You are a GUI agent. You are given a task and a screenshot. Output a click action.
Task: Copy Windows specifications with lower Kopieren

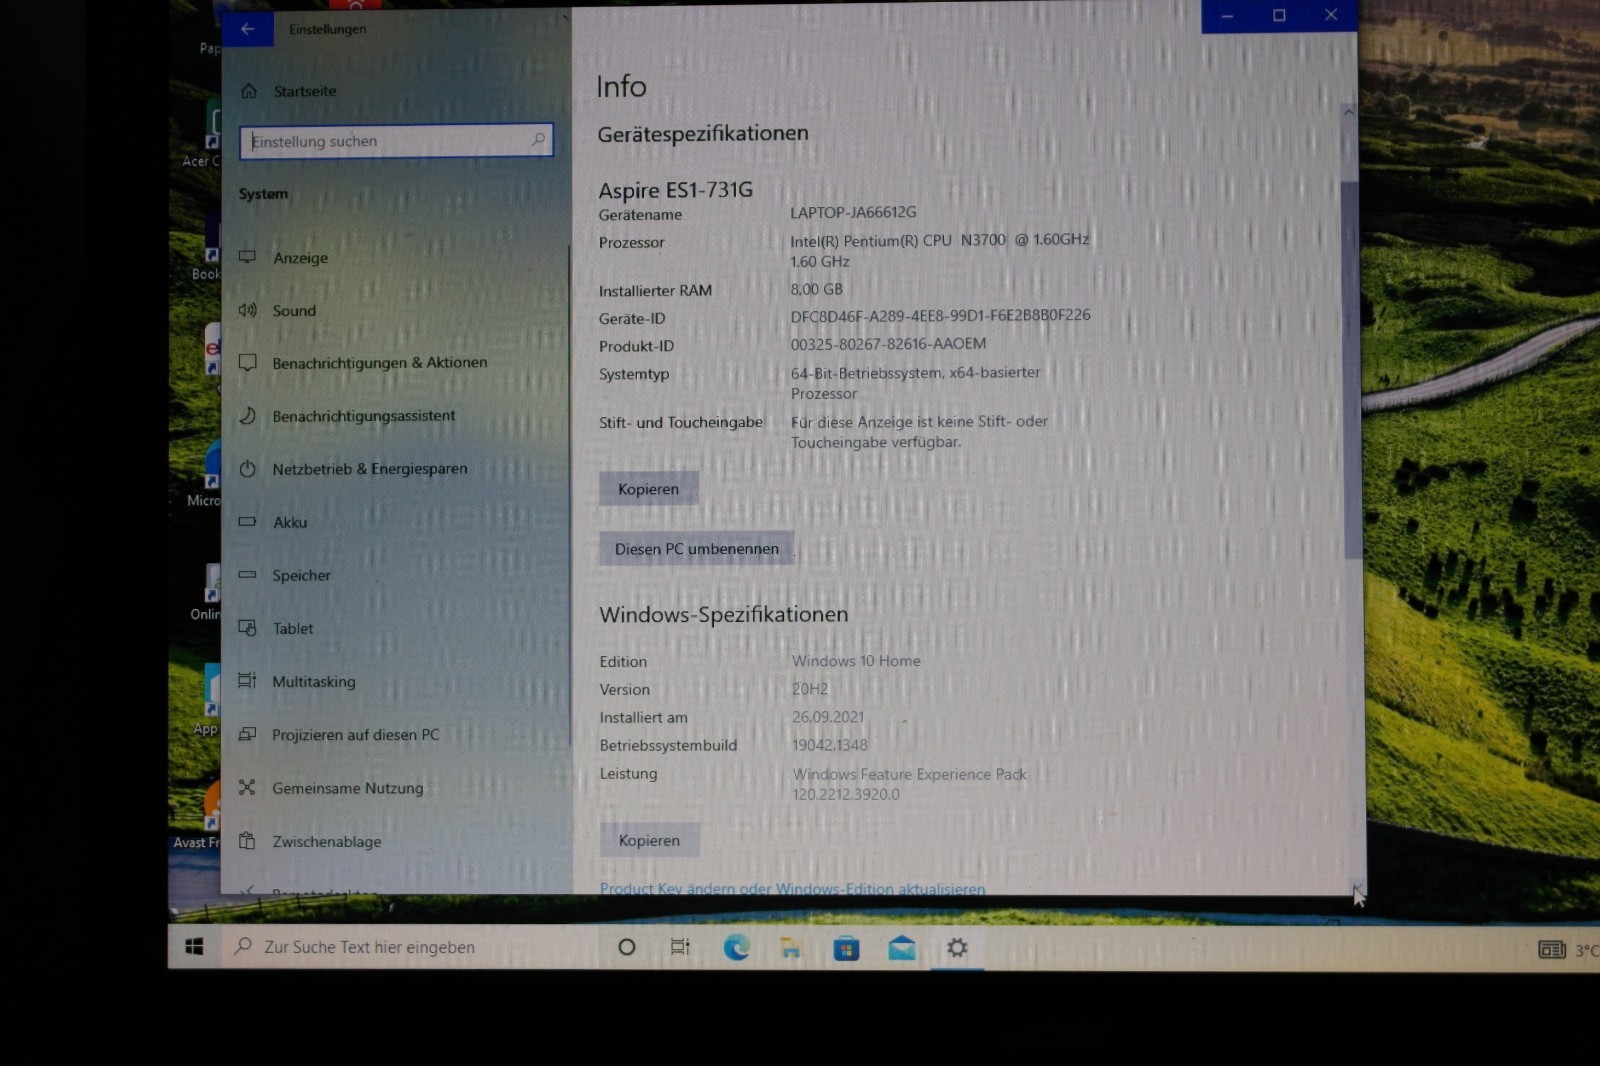pyautogui.click(x=649, y=841)
